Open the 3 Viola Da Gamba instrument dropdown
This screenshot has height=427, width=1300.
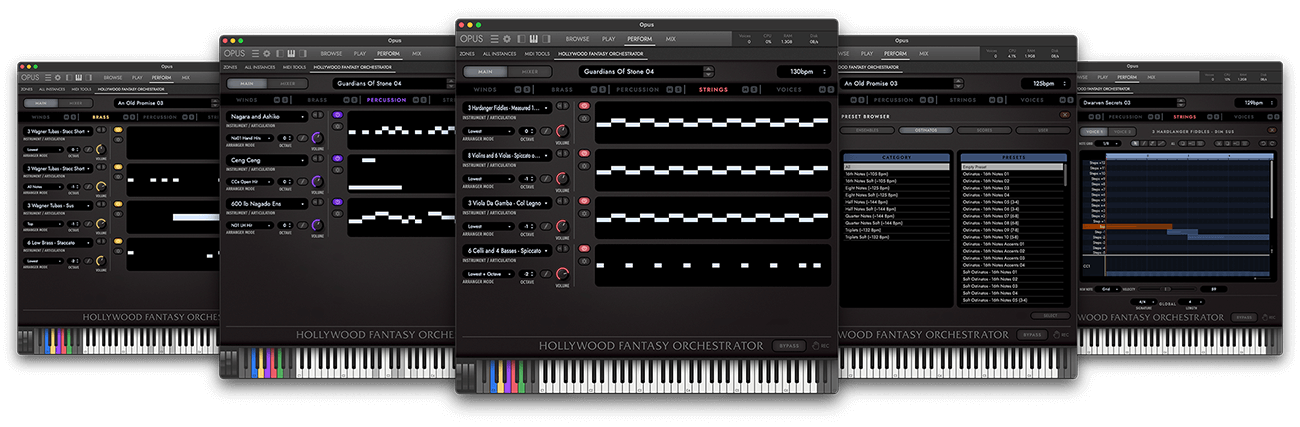(508, 203)
